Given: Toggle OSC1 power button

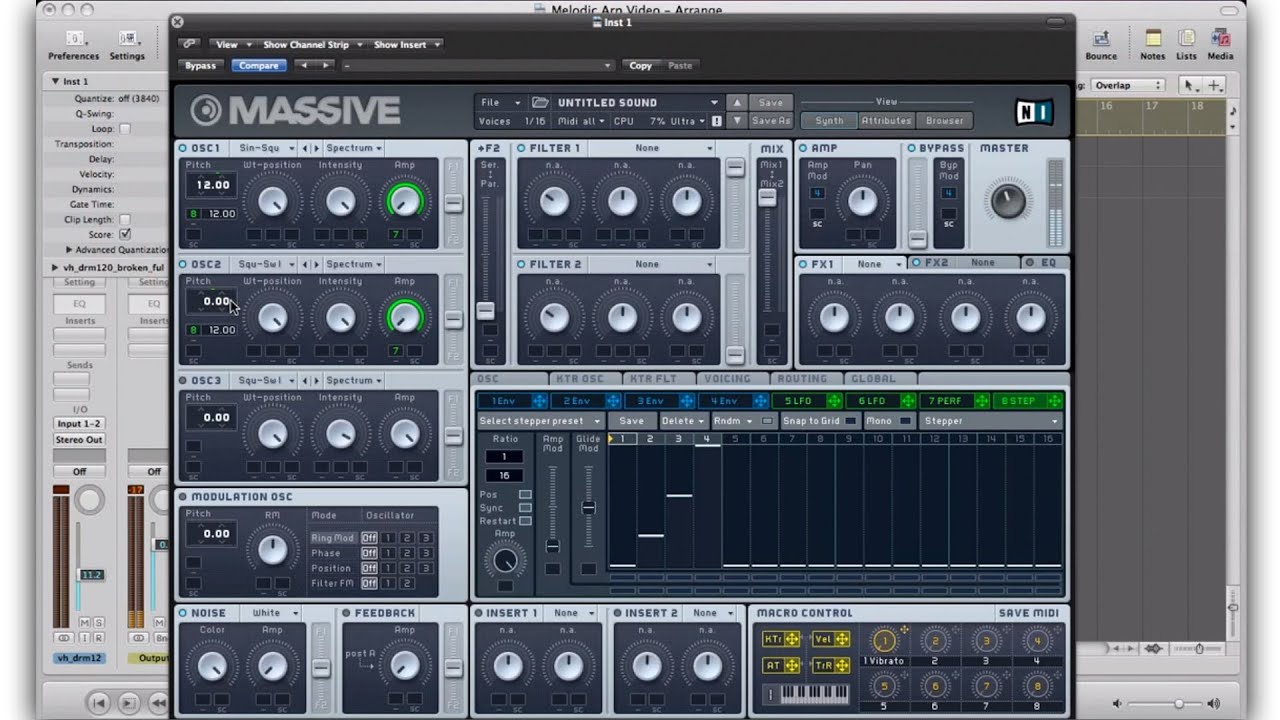Looking at the screenshot, I should tap(183, 148).
